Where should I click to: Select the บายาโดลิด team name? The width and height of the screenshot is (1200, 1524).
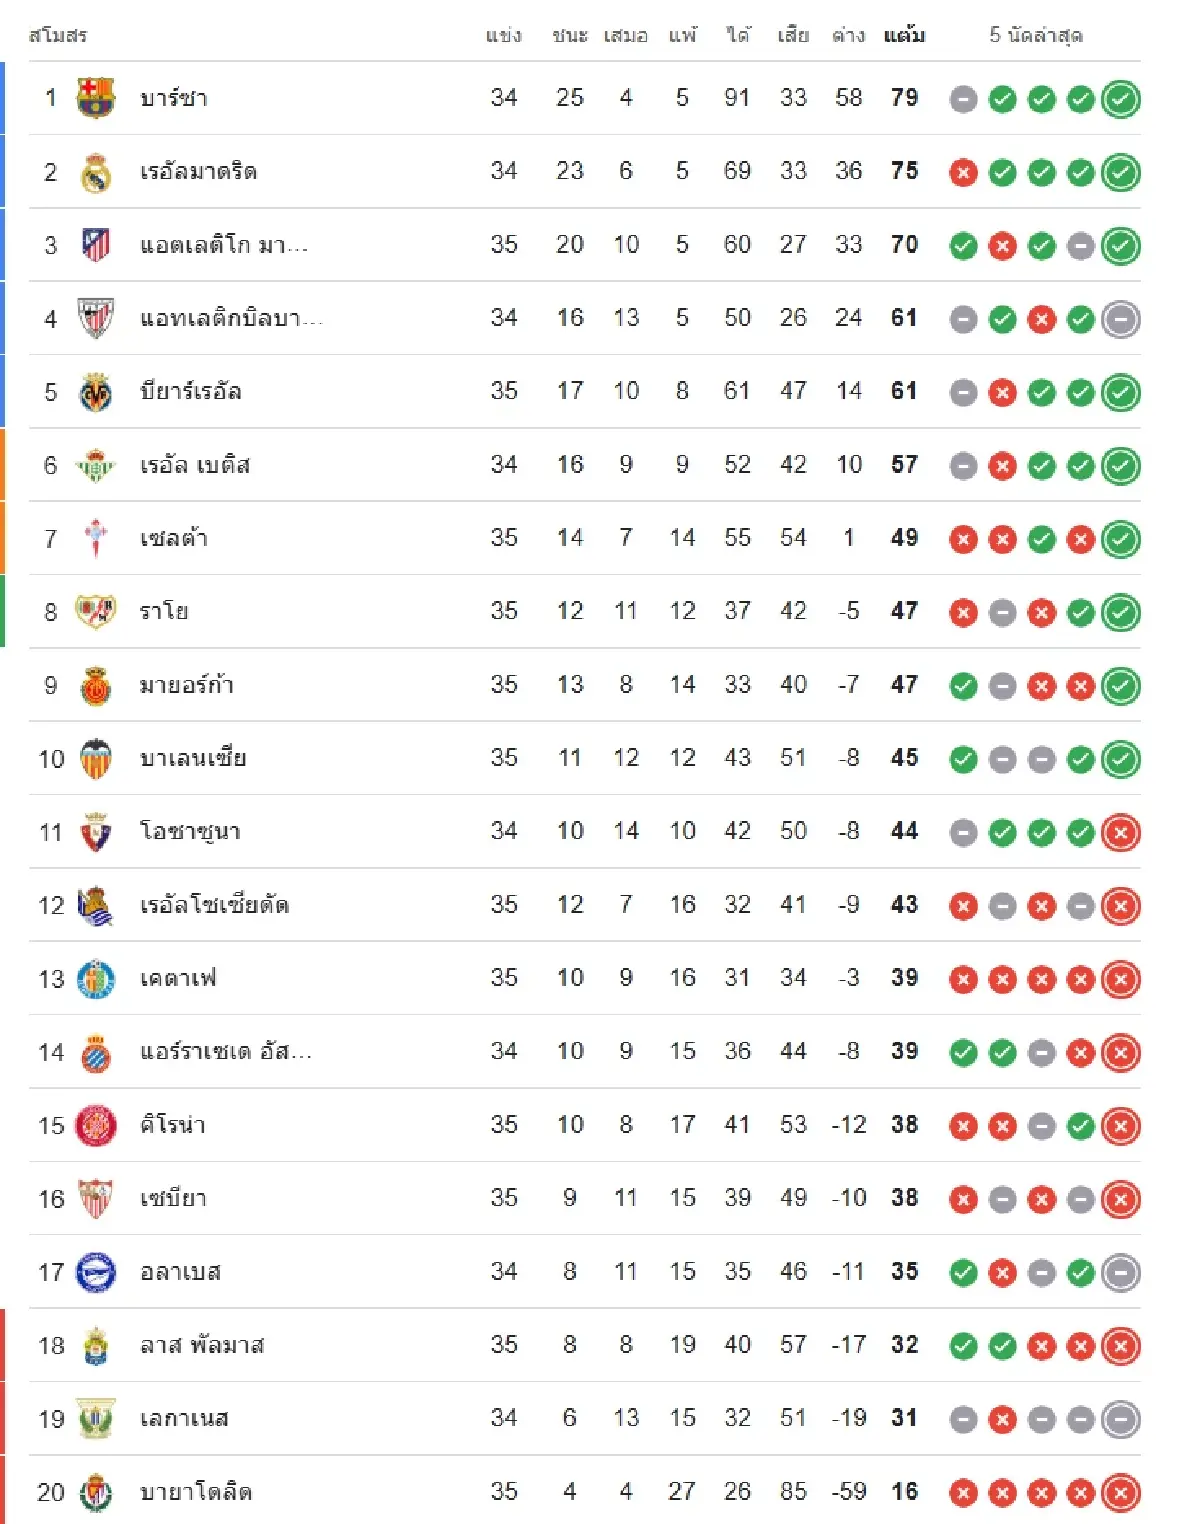tap(196, 1492)
